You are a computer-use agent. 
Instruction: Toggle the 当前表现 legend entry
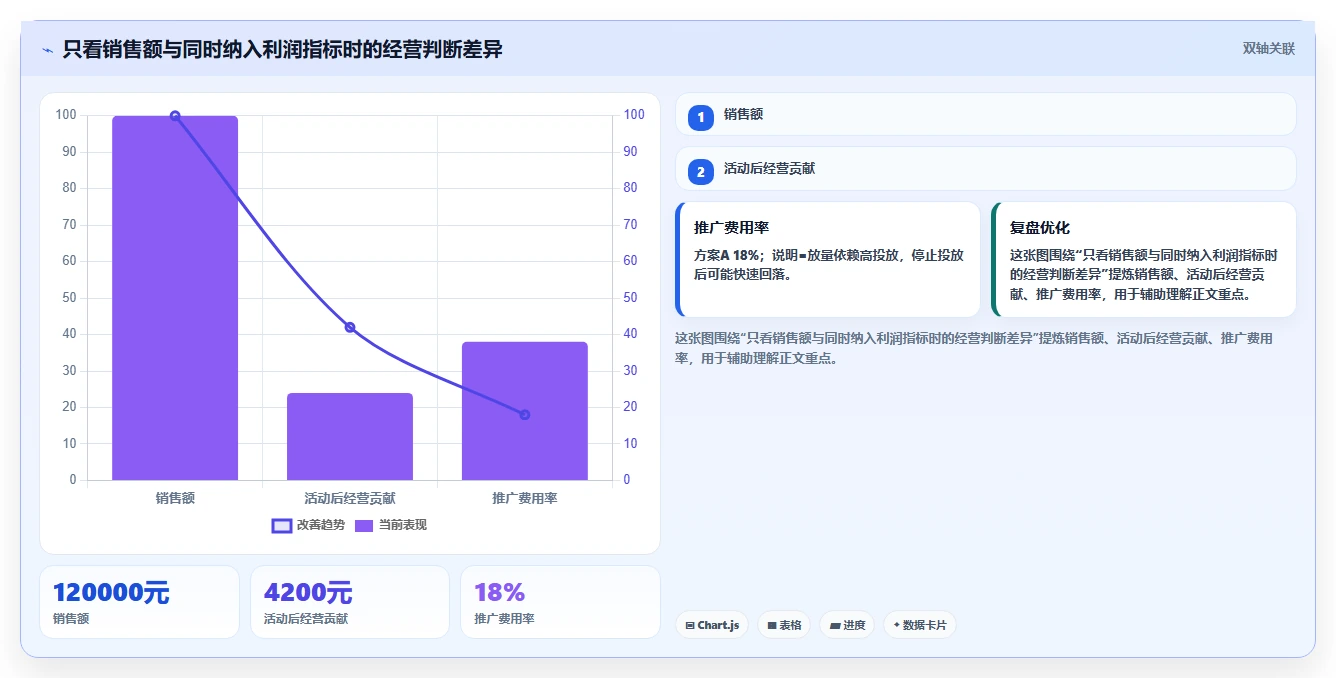click(x=391, y=525)
